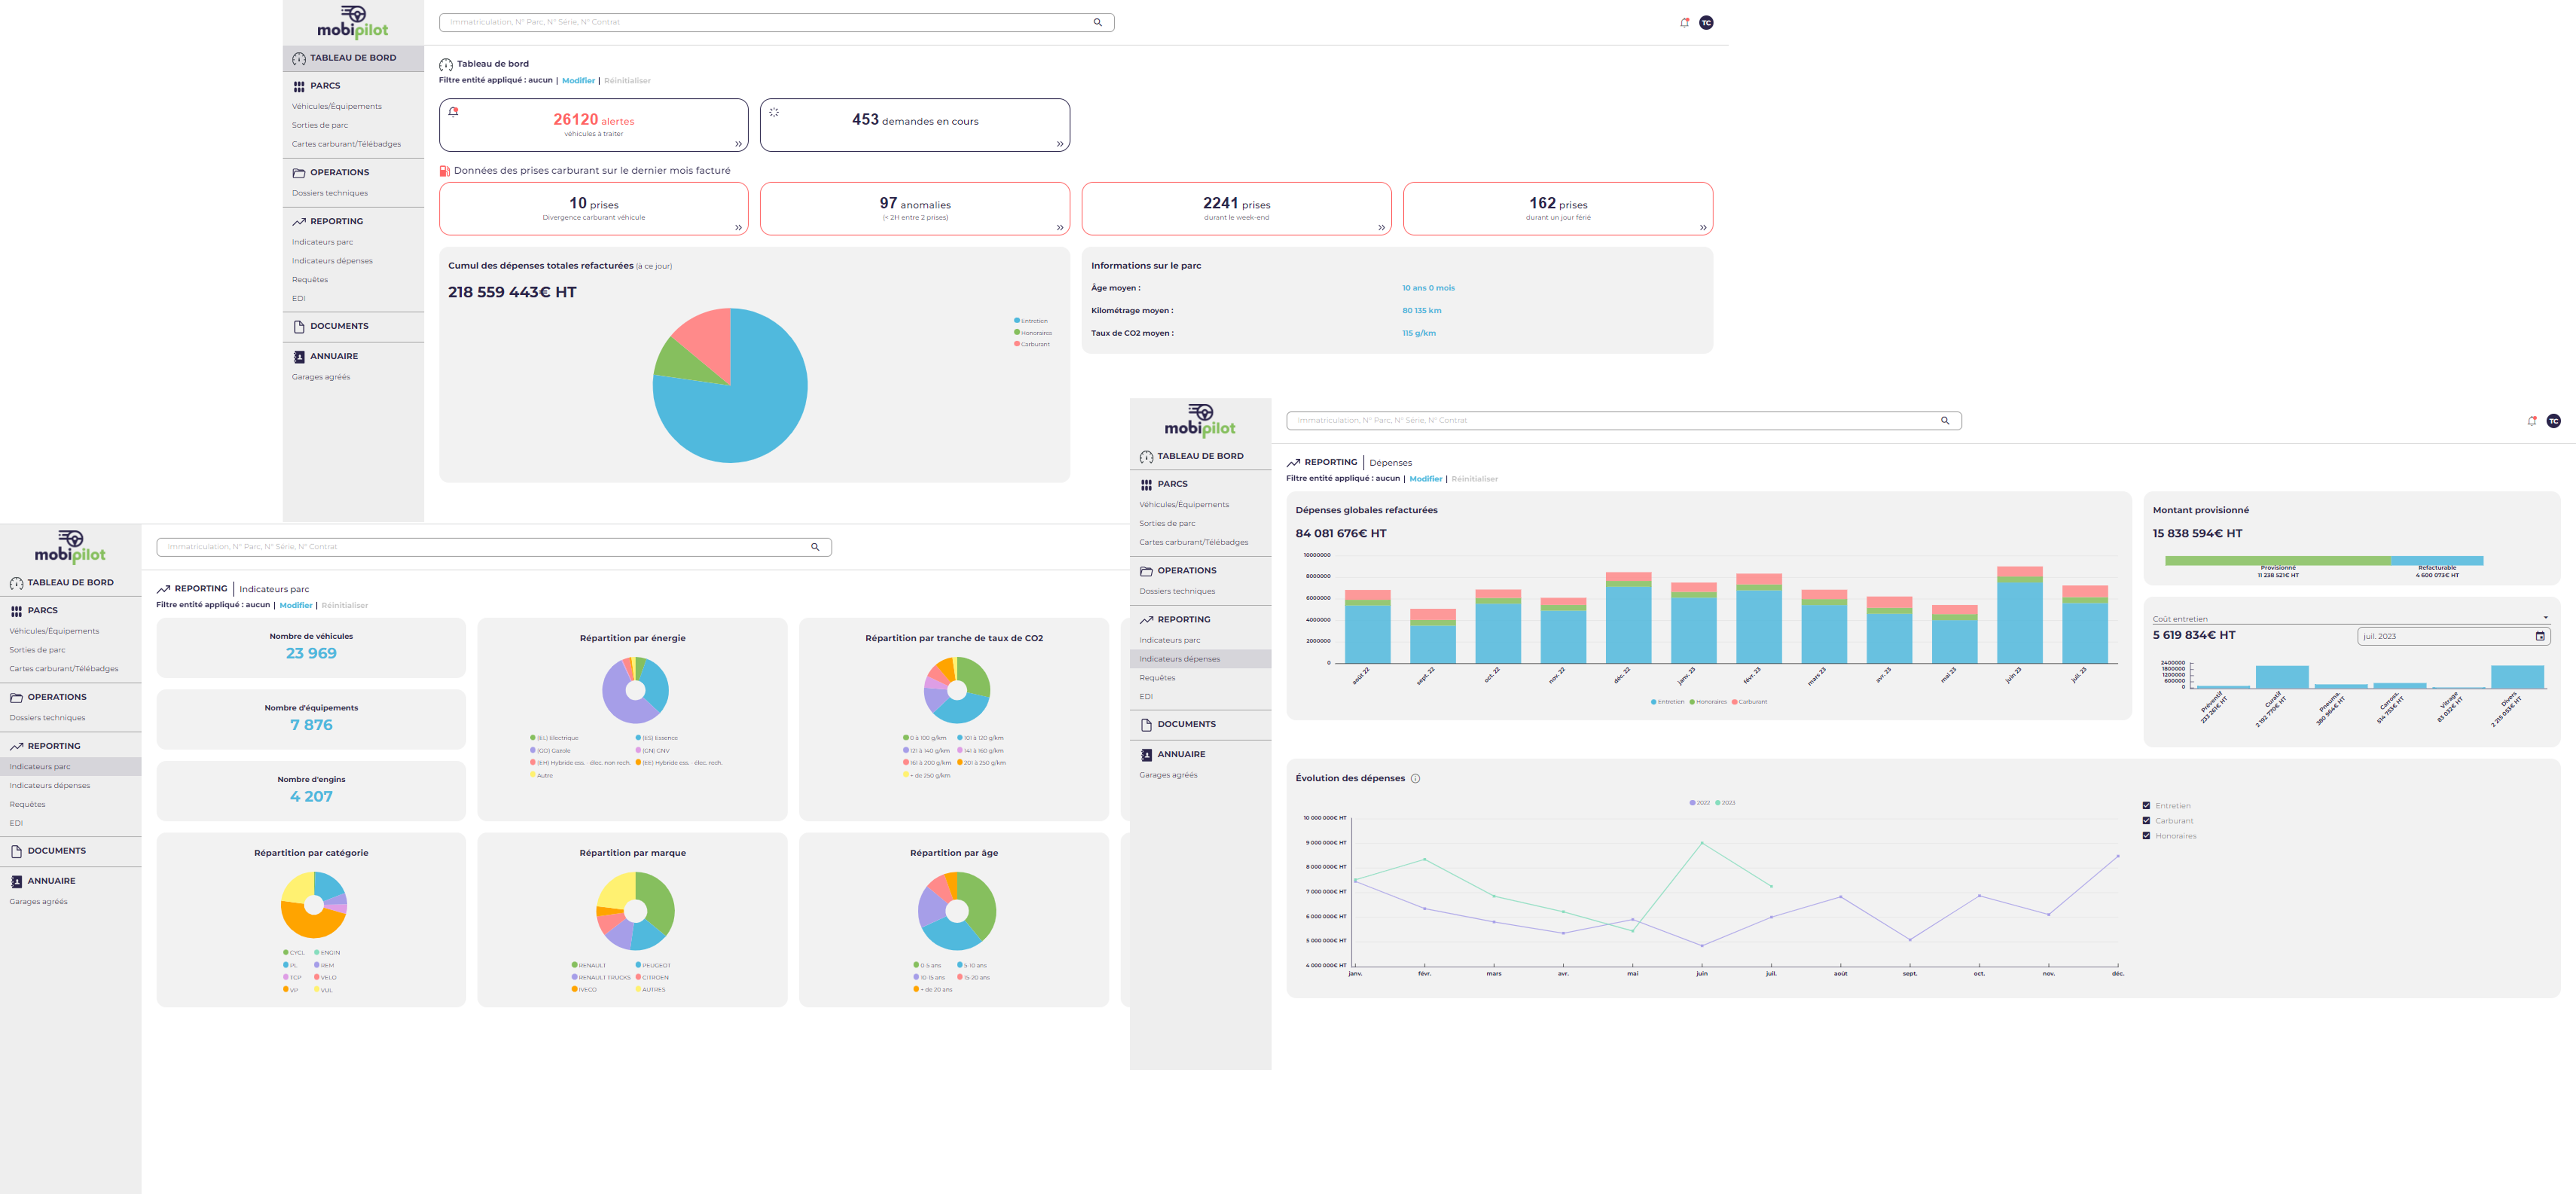Open Cartes carburant/Télébadges in Dépenses sidebar
2576x1194 pixels.
(1194, 542)
